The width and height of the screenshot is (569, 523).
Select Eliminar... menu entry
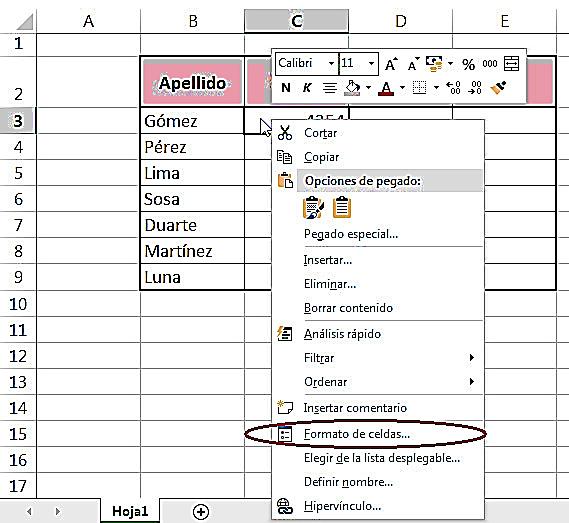coord(378,284)
